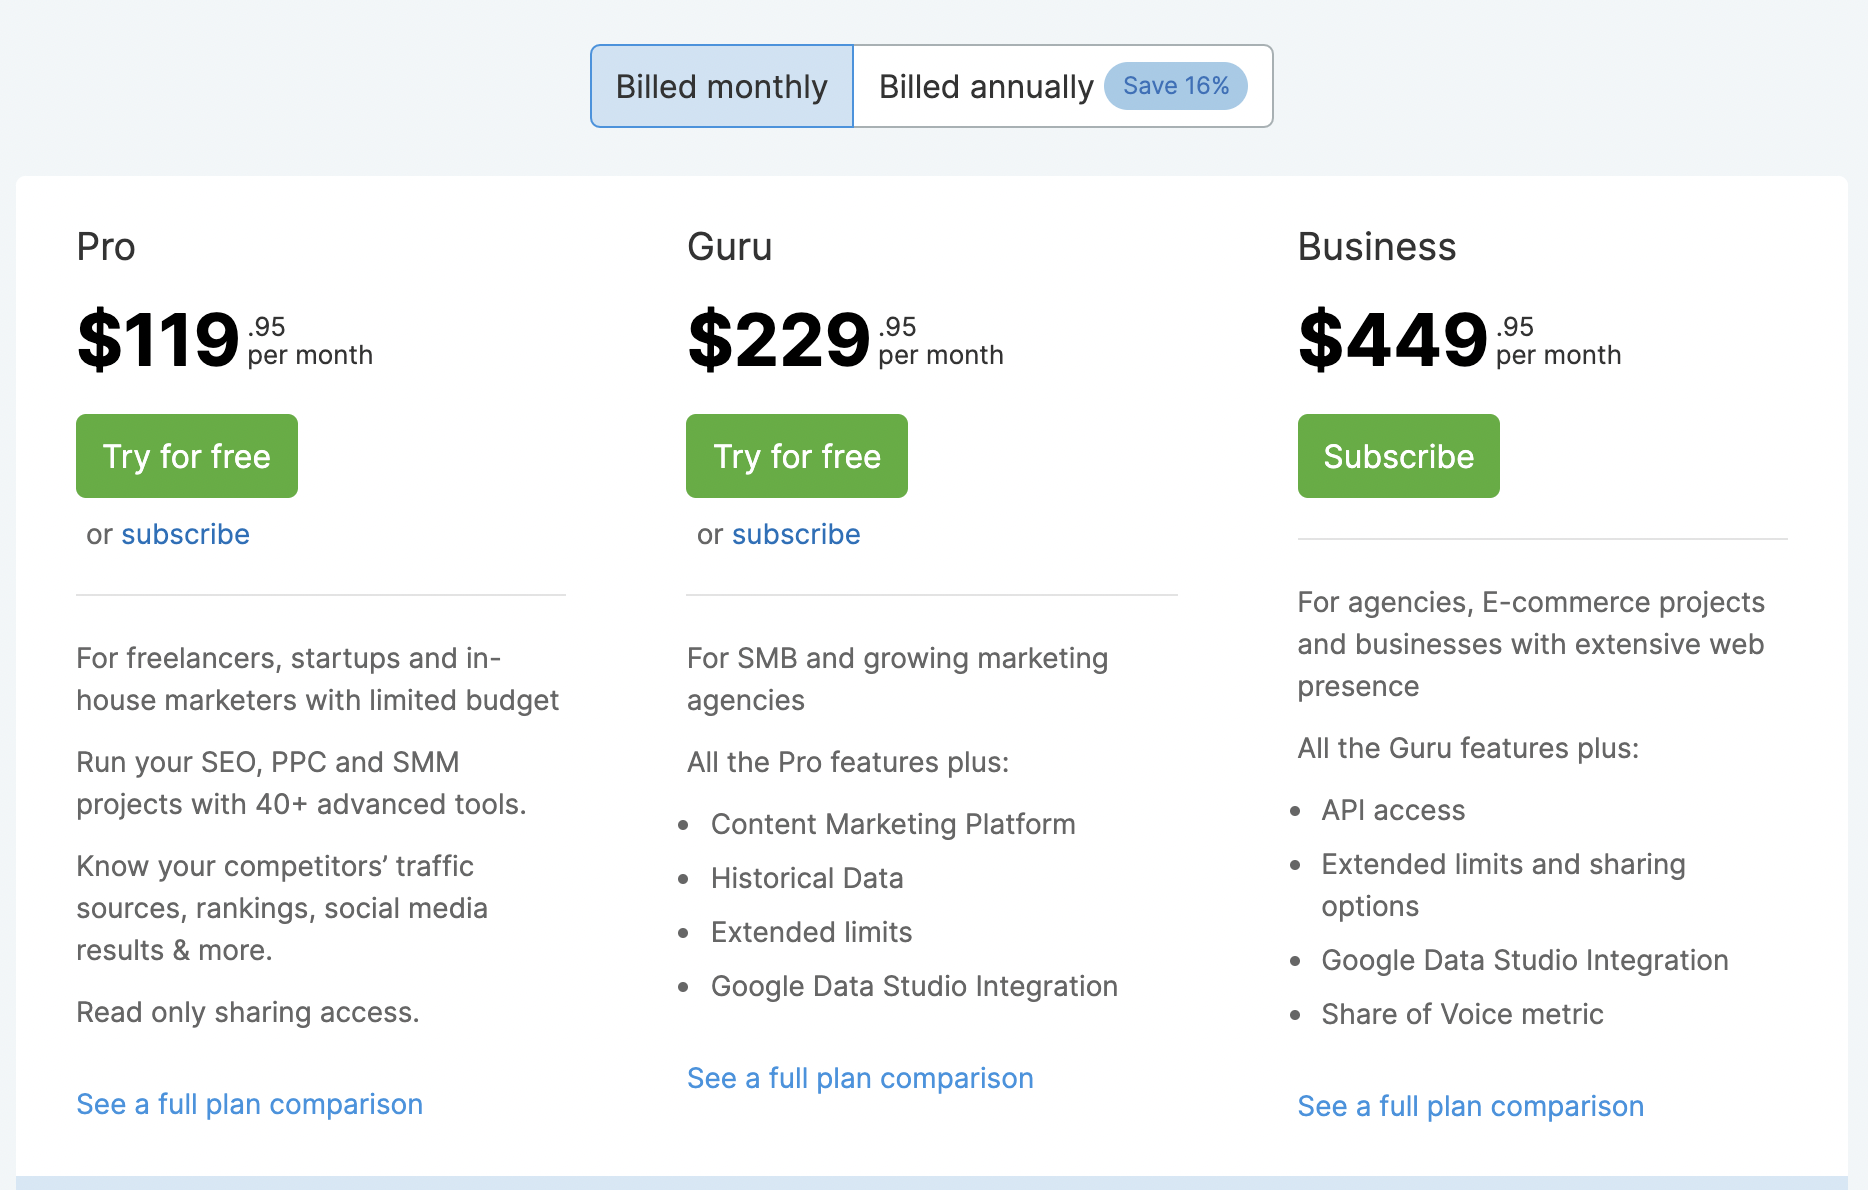Screen dimensions: 1868x1190
Task: Click Try for free under Pro
Action: click(187, 456)
